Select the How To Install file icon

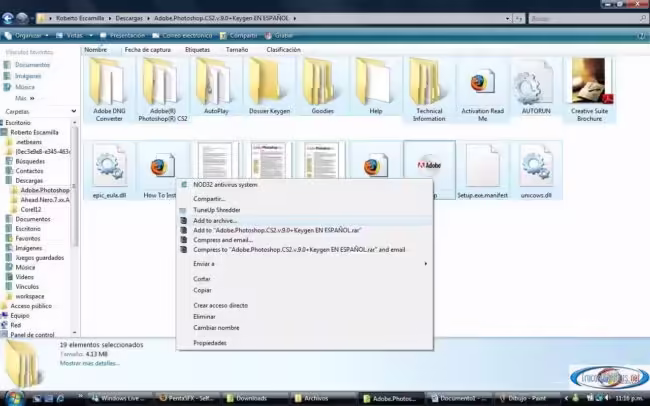tap(162, 167)
